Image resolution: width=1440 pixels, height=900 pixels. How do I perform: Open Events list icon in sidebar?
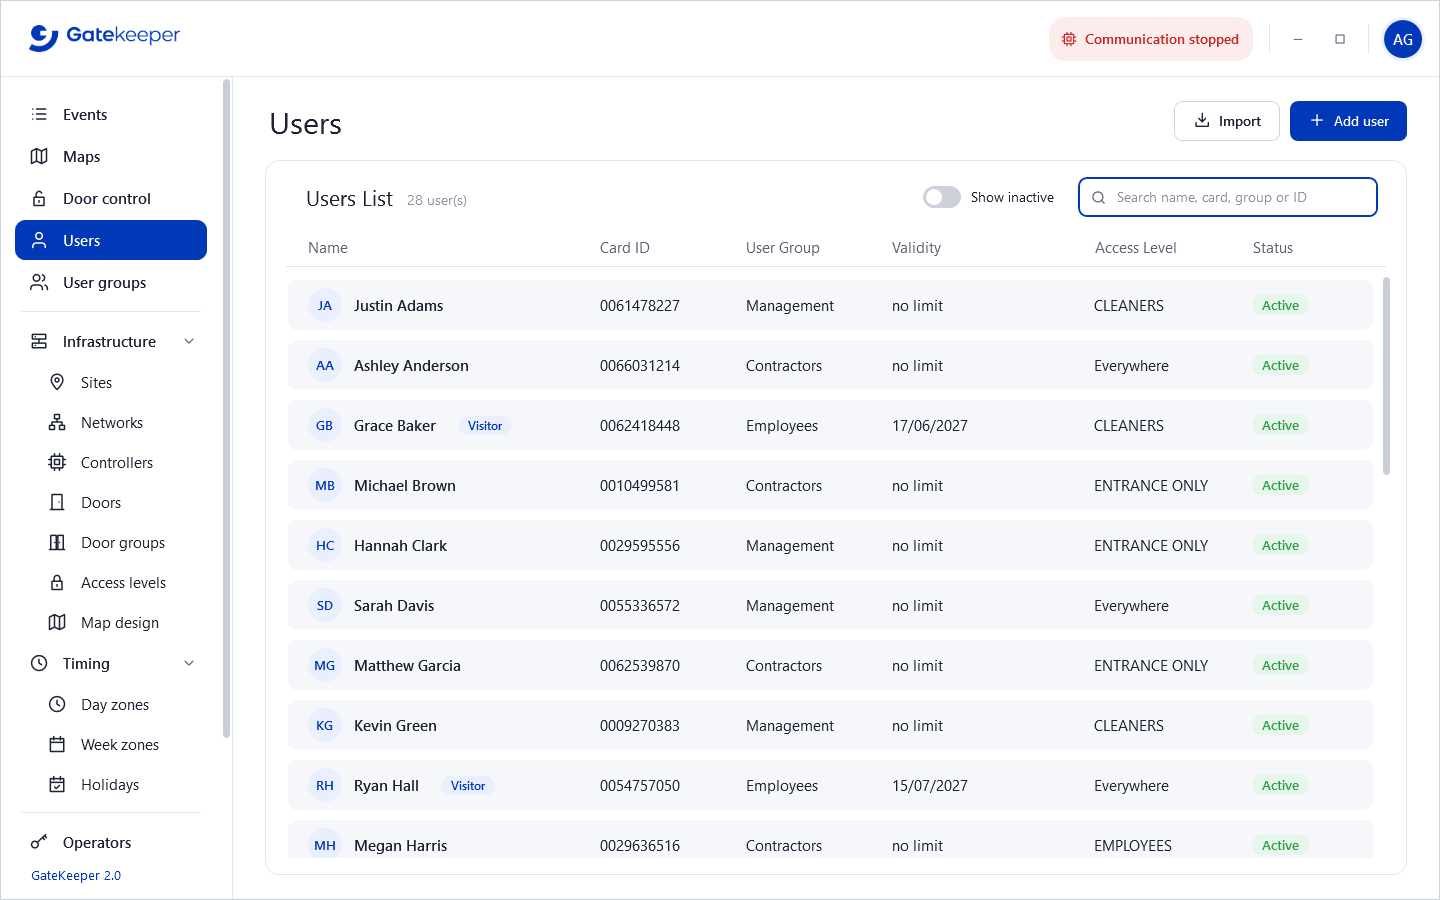pos(39,114)
